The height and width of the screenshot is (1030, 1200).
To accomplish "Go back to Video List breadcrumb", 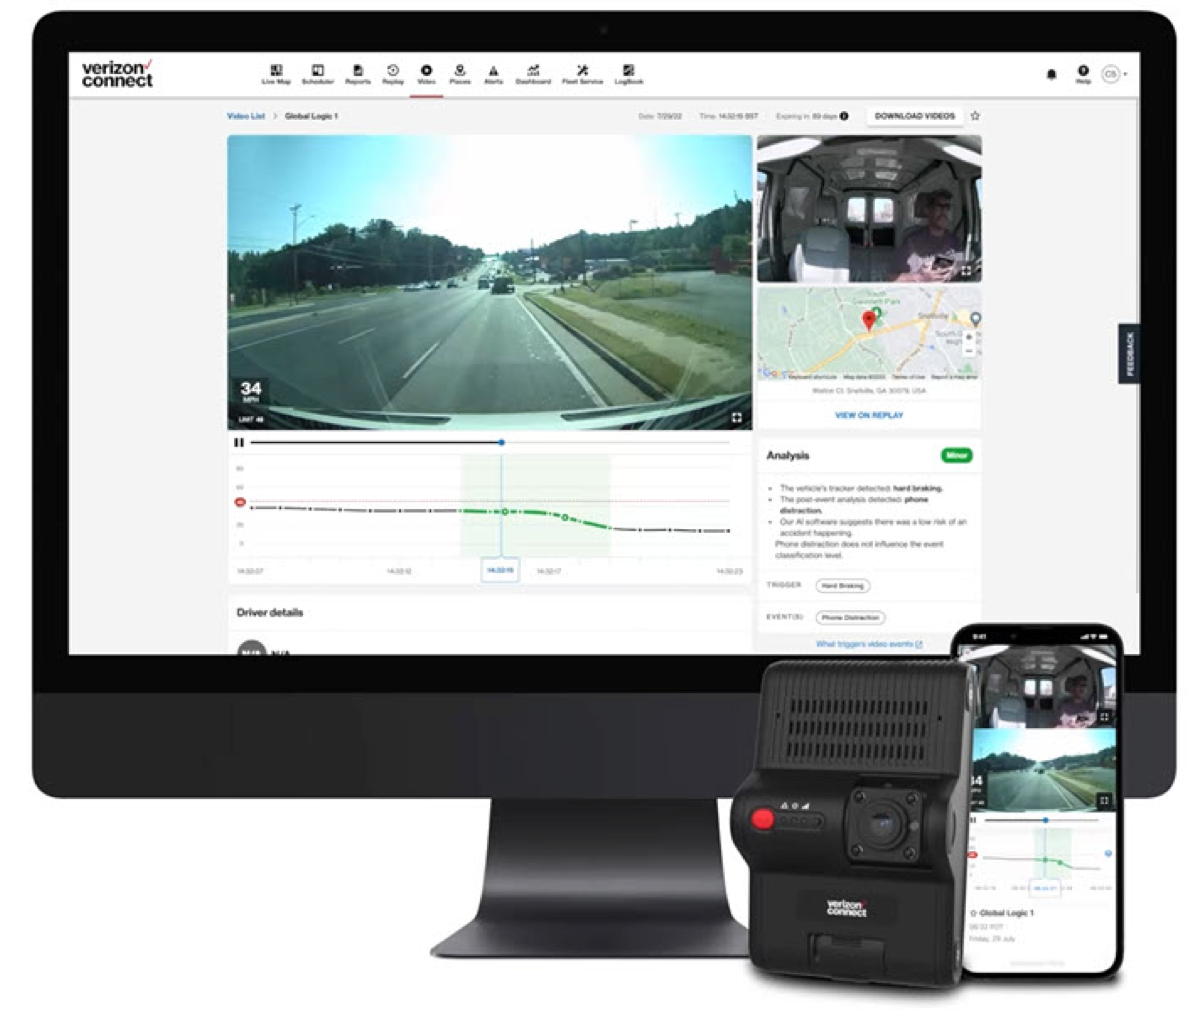I will tap(246, 116).
